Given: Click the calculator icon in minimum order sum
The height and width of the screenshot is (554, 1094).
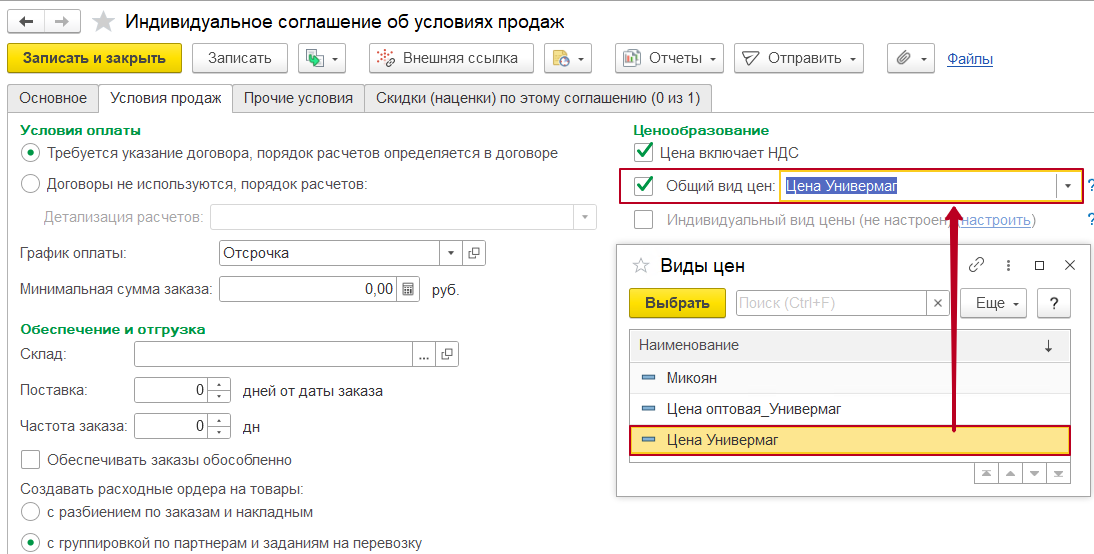Looking at the screenshot, I should click(x=408, y=289).
